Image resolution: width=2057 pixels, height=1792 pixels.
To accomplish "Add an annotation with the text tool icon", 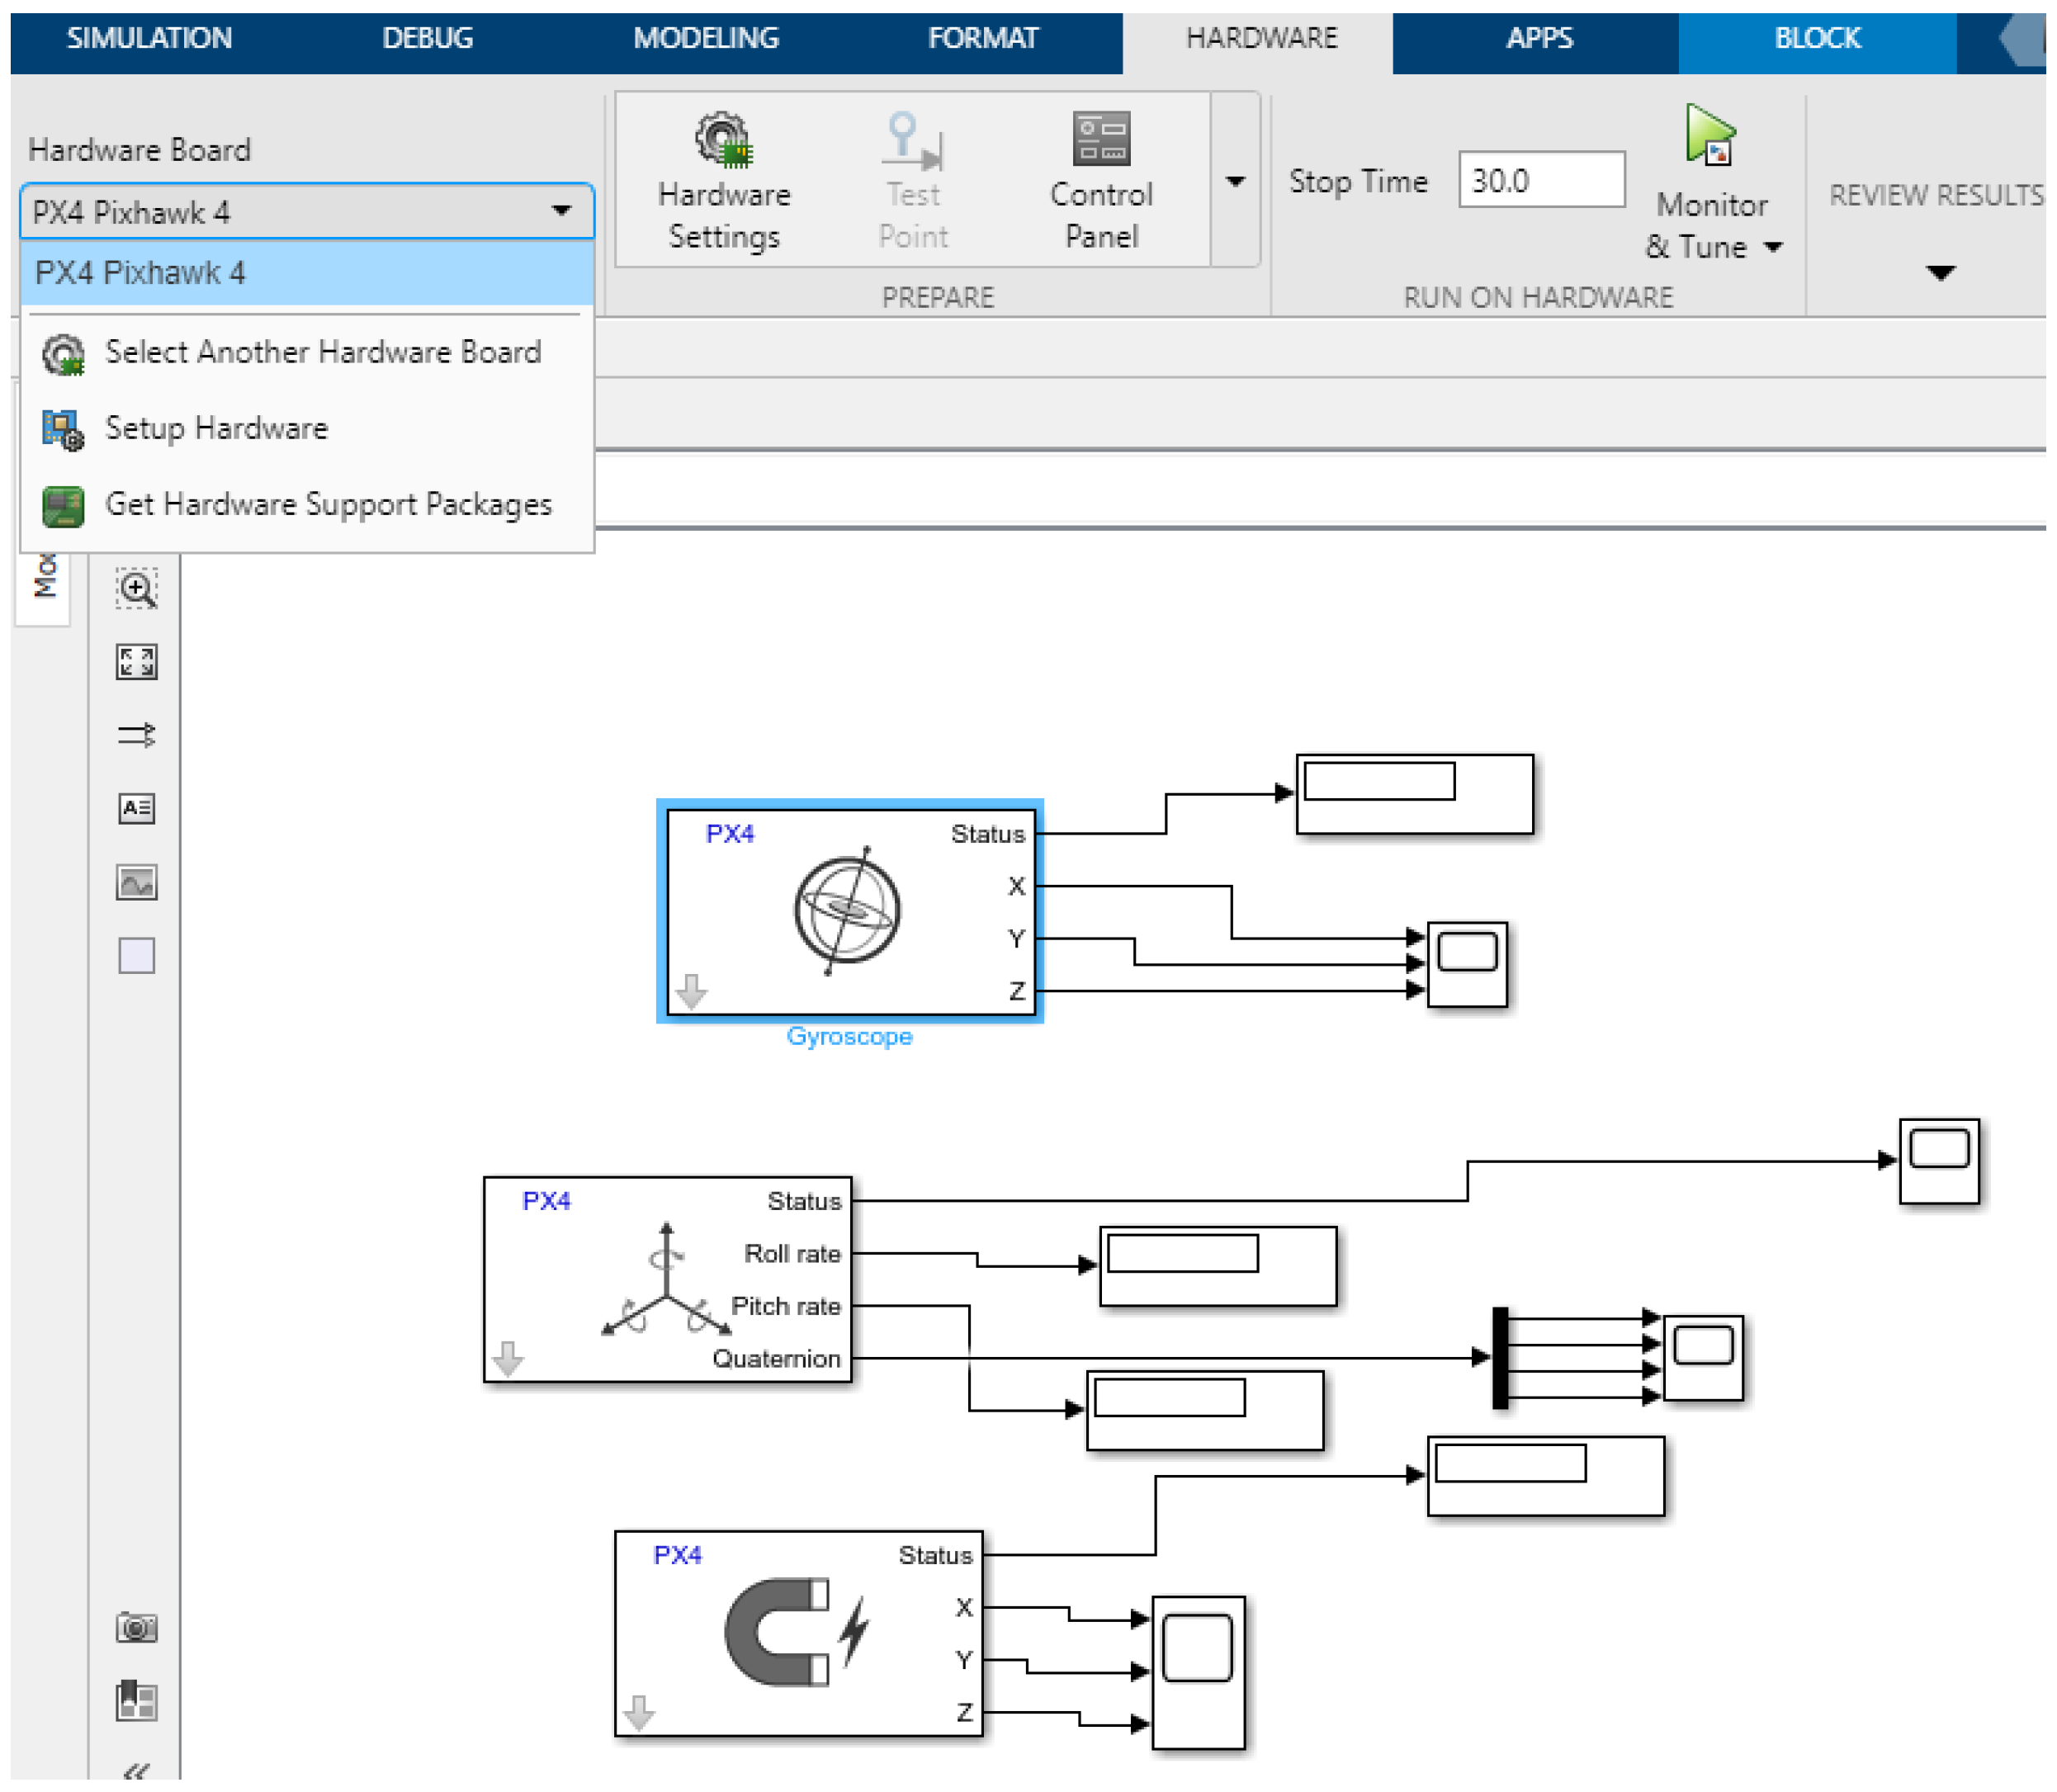I will coord(136,808).
